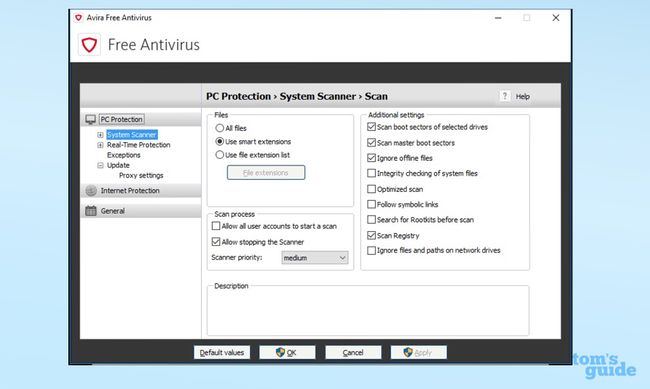The image size is (650, 389).
Task: Open the Help link in the header
Action: click(522, 97)
